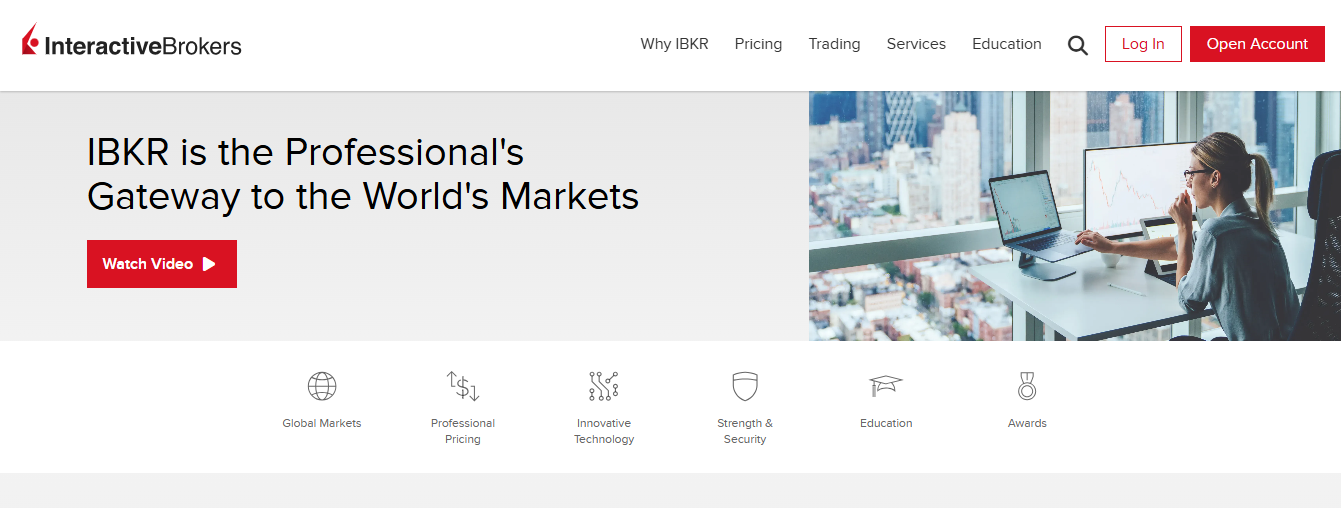Click the Innovative Technology text label
Screen dimensions: 1341x508
(x=604, y=431)
